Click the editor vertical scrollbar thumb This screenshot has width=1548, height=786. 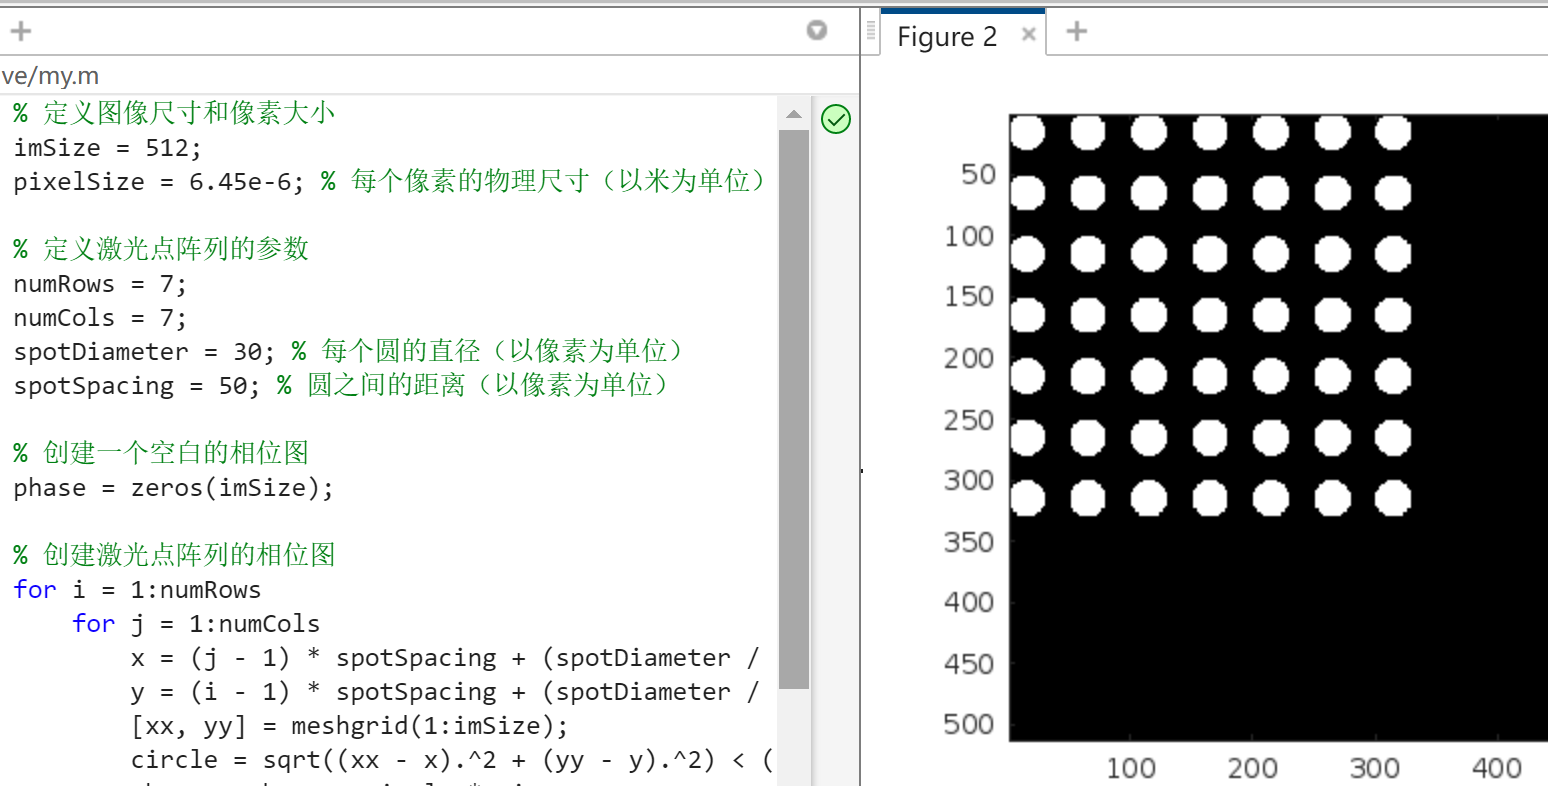(794, 400)
